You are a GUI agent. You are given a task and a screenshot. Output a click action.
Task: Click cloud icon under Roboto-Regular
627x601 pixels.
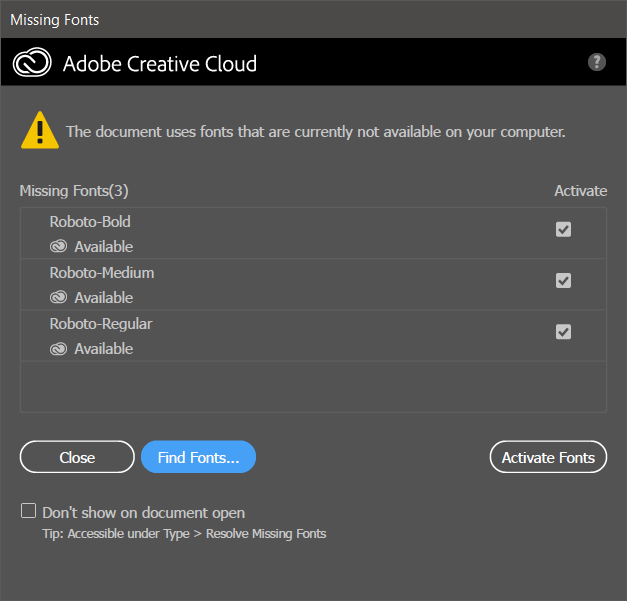pos(58,349)
